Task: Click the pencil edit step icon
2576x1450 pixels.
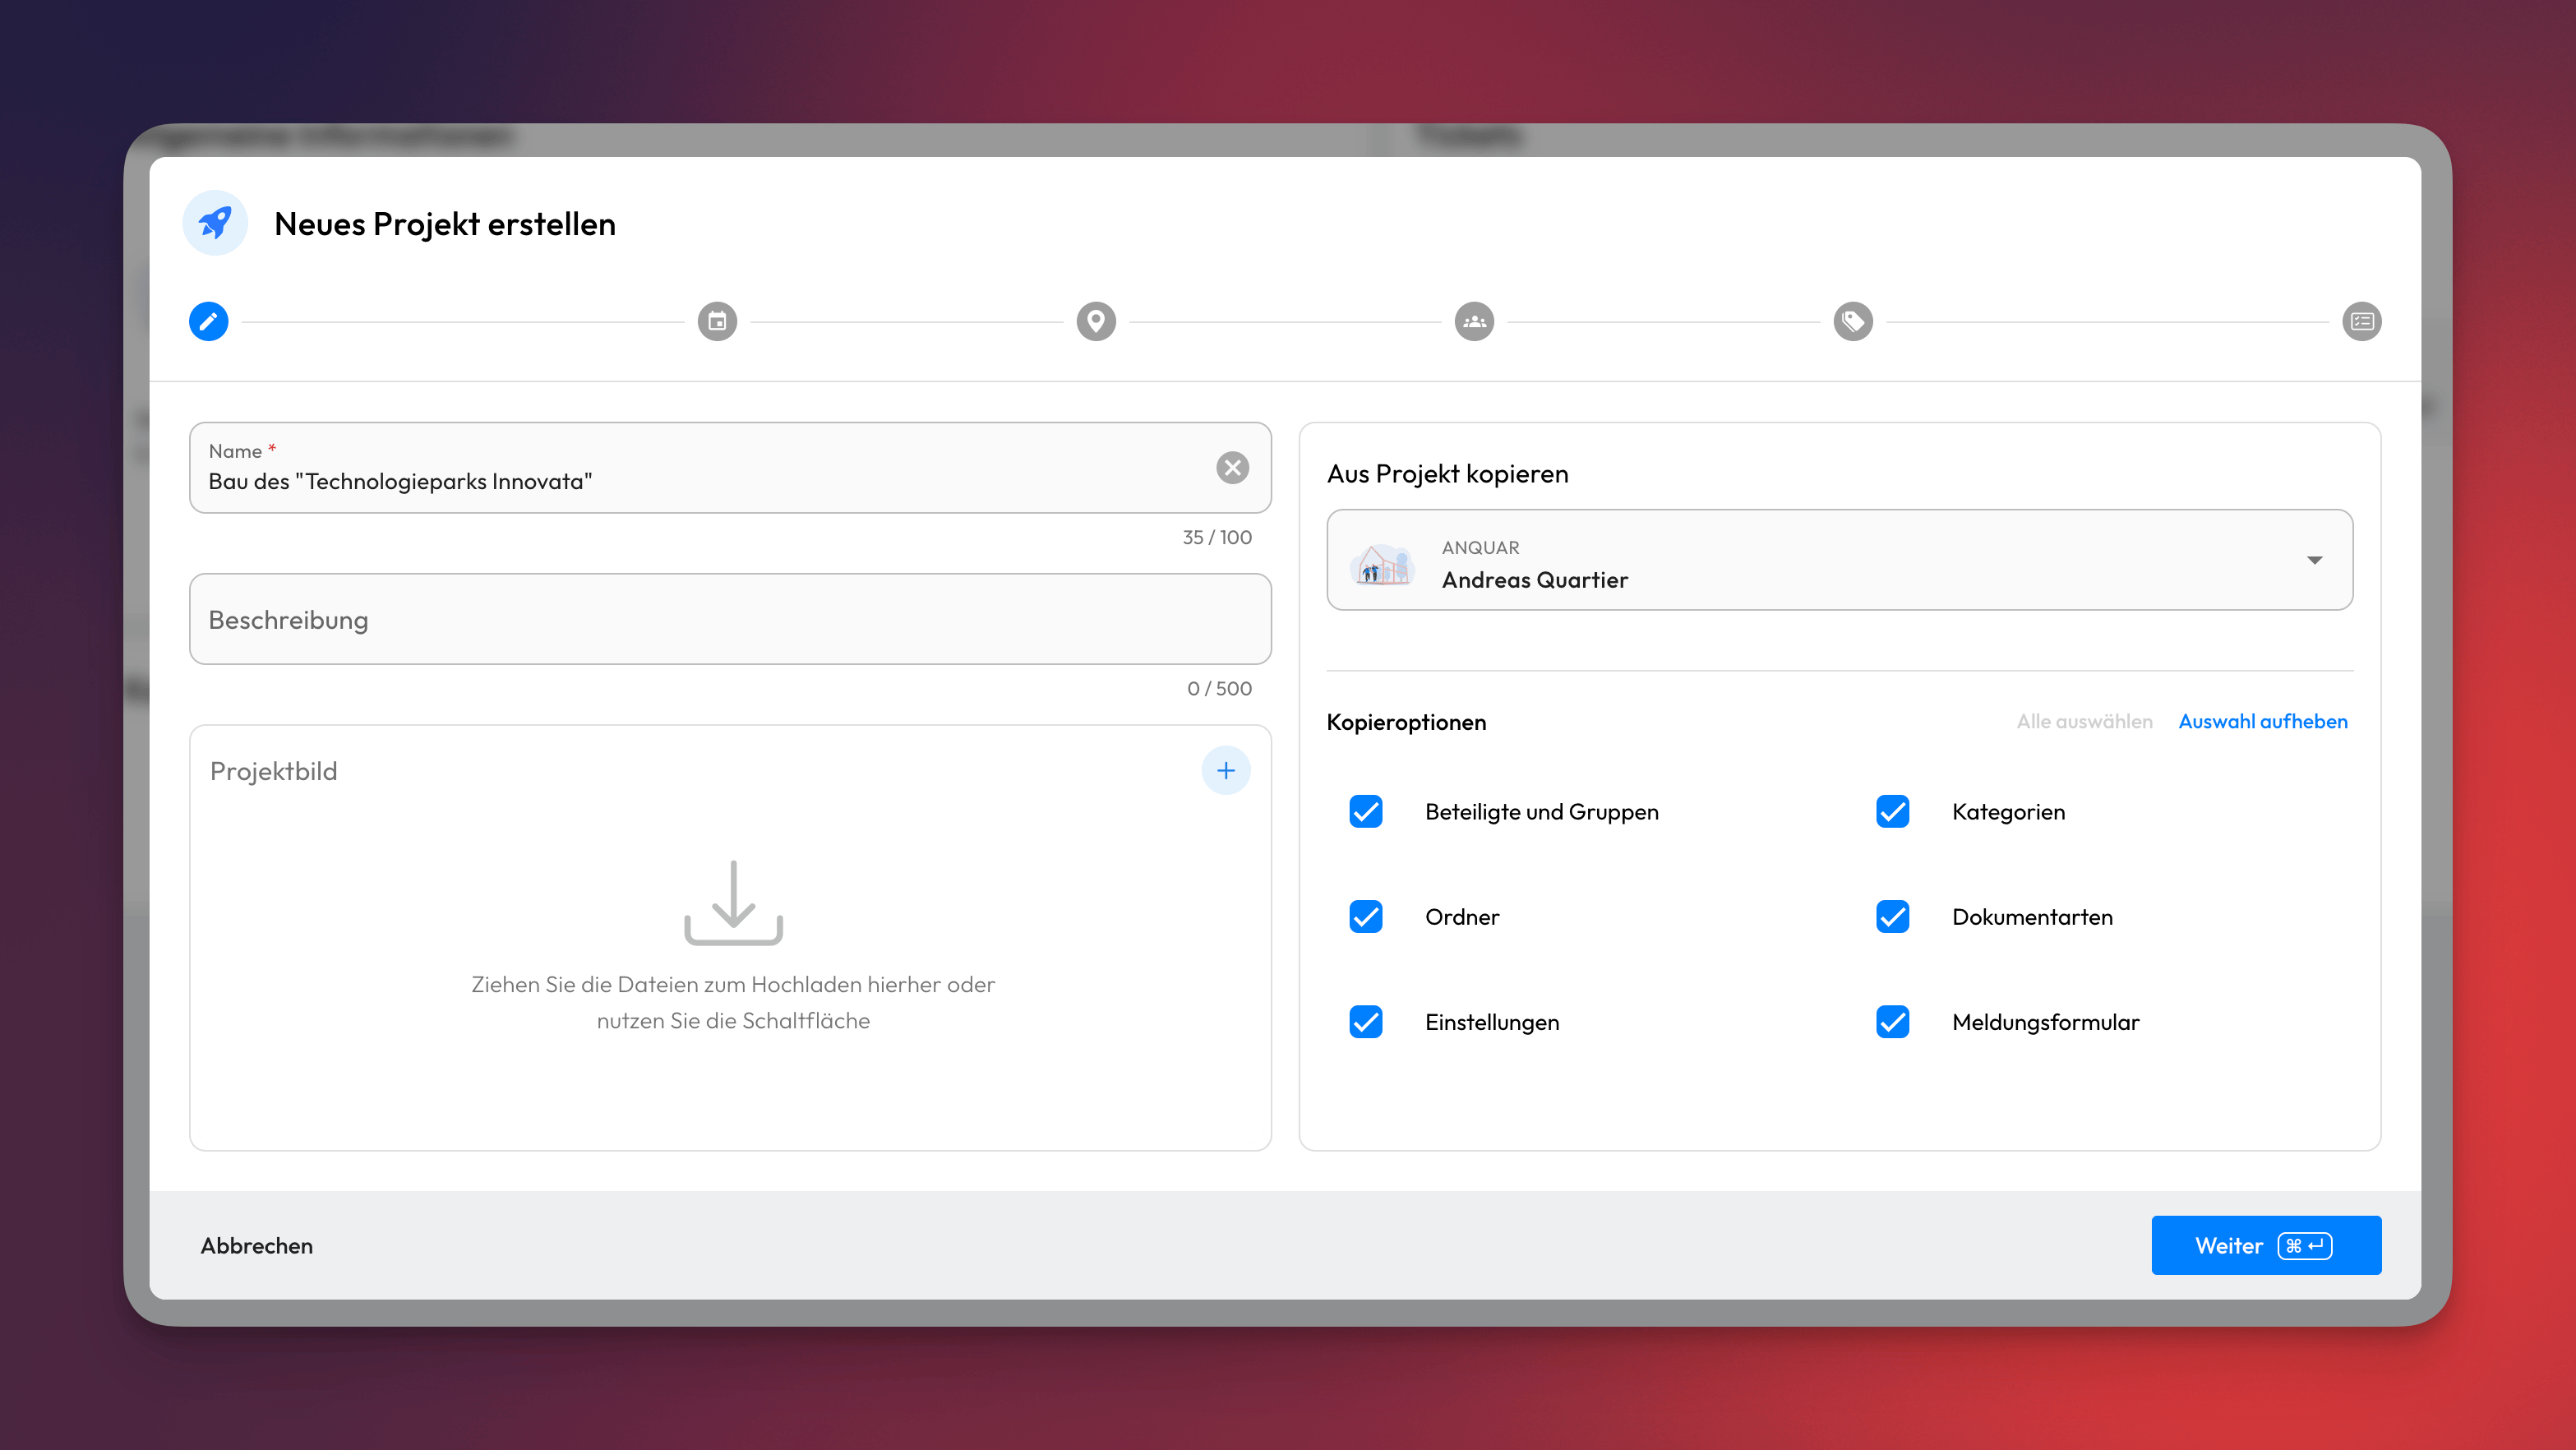Action: 208,321
